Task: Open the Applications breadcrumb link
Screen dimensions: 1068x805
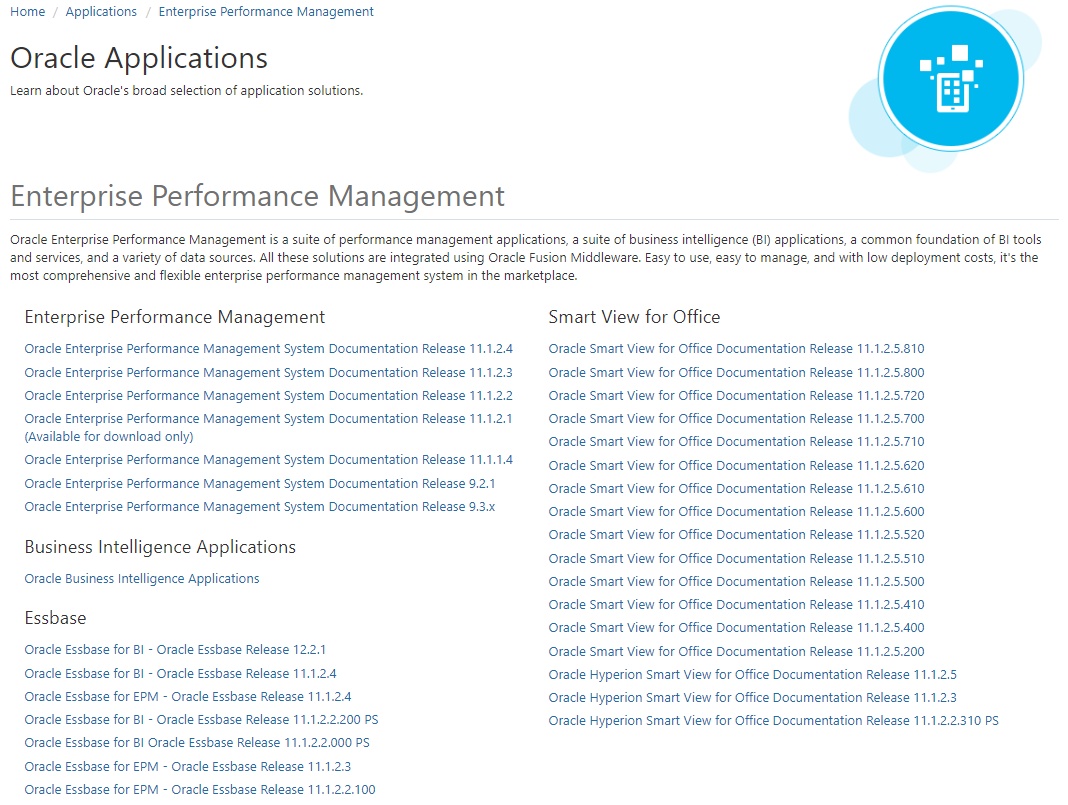Action: [x=101, y=11]
